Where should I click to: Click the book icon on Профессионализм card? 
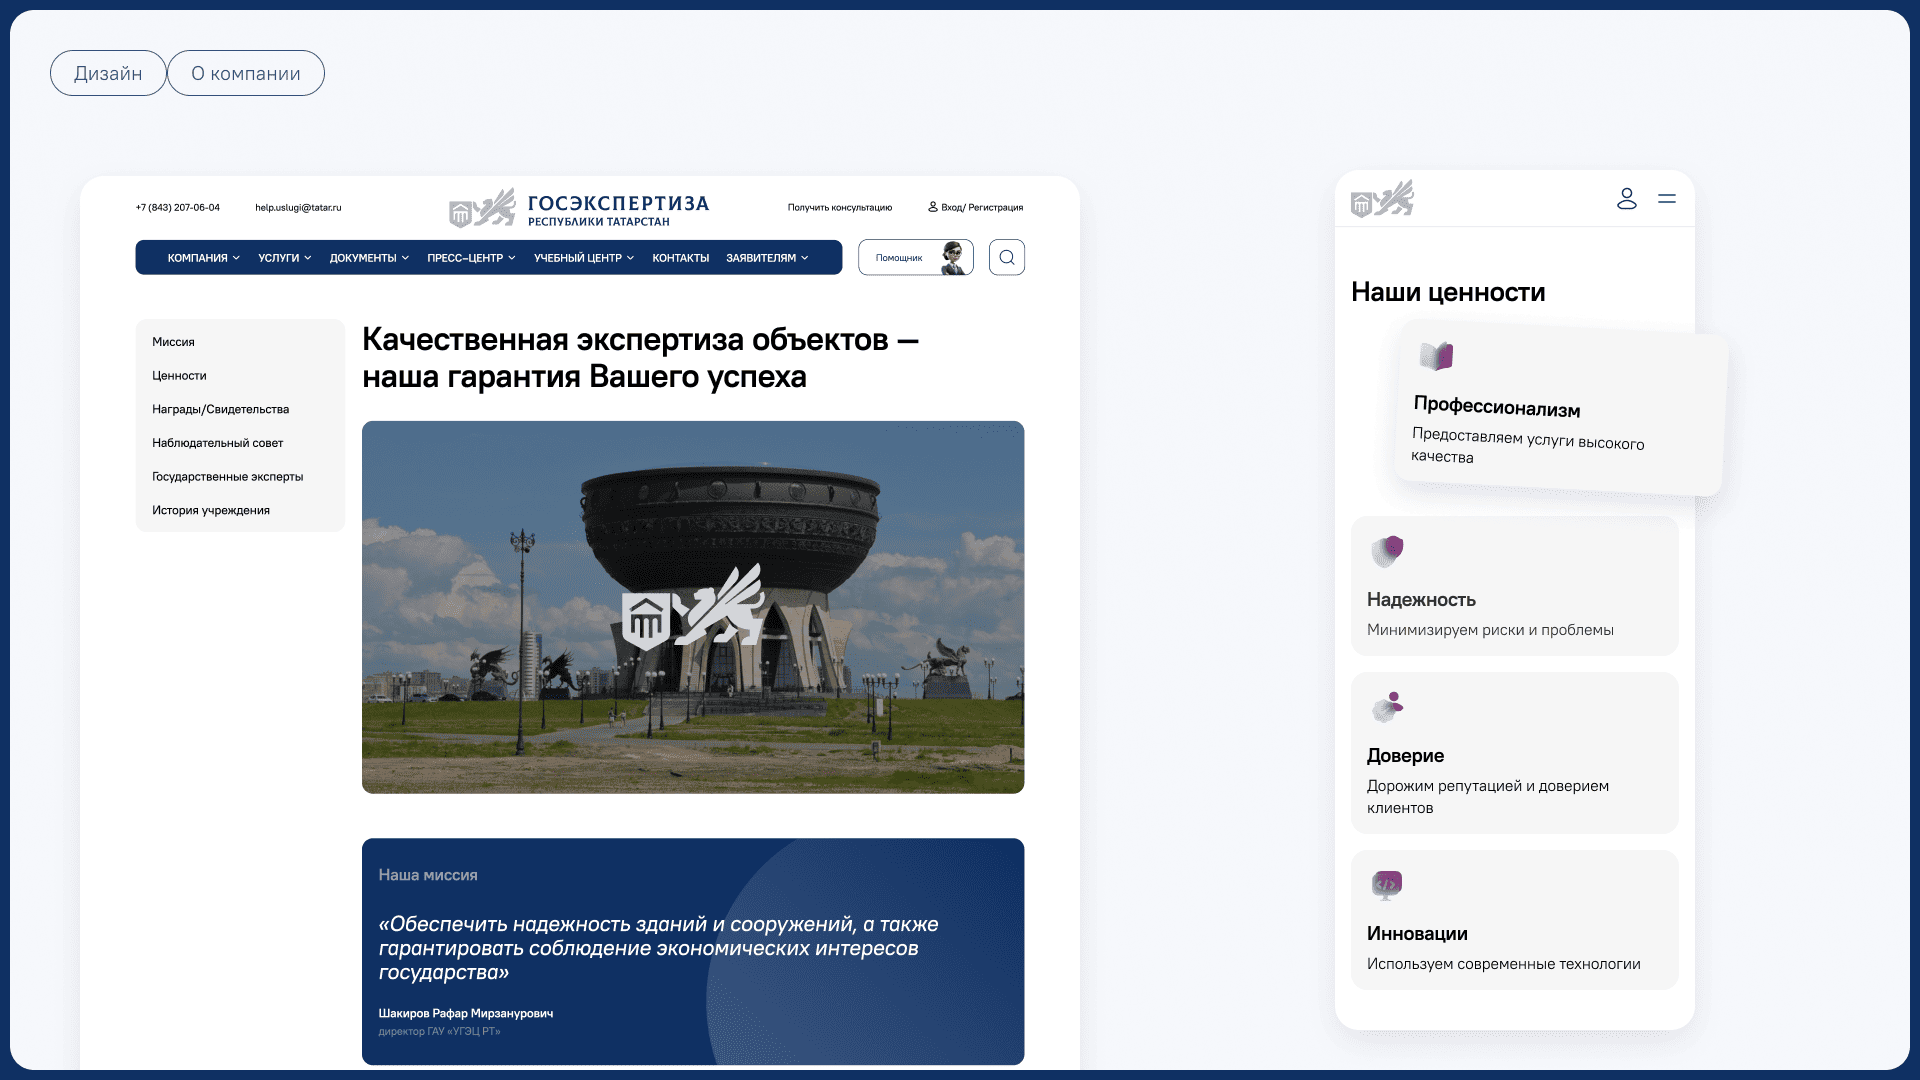click(1436, 356)
